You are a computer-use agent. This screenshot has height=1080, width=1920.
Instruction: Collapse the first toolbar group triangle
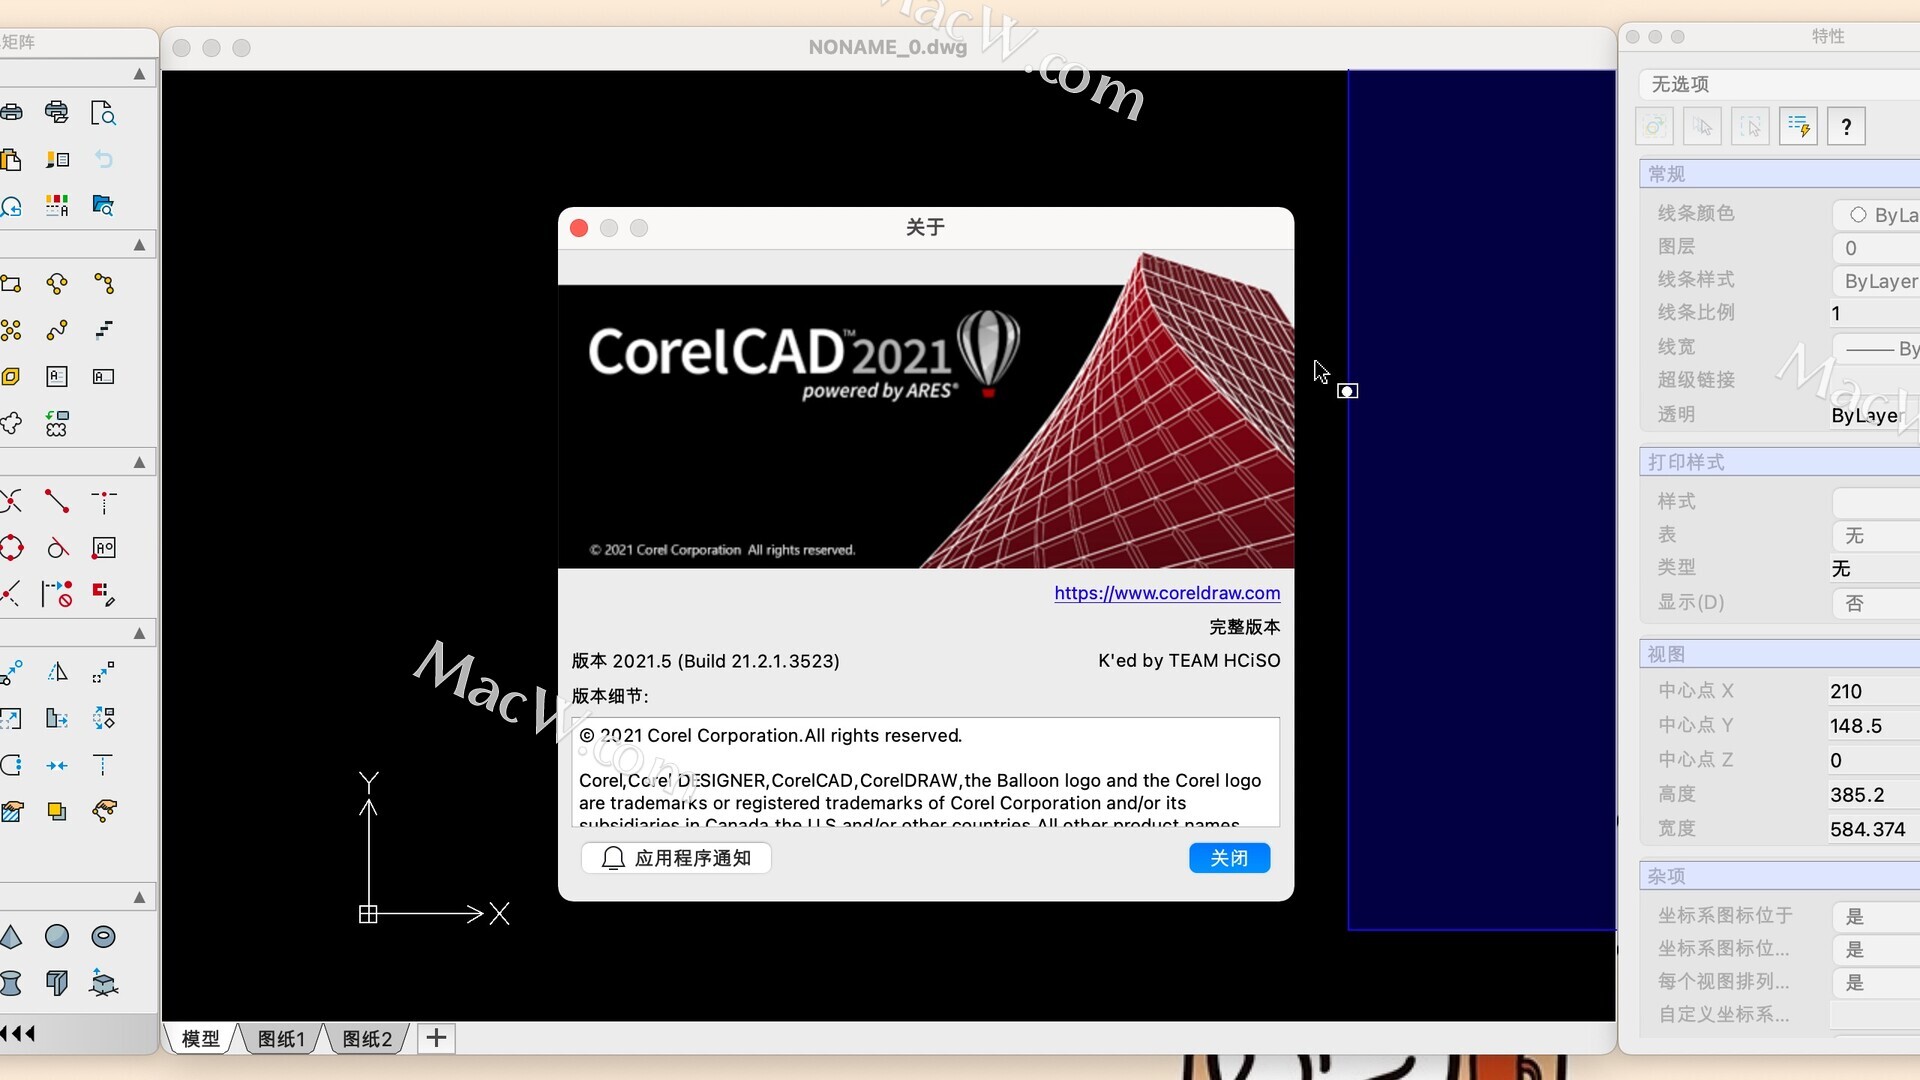[x=139, y=74]
